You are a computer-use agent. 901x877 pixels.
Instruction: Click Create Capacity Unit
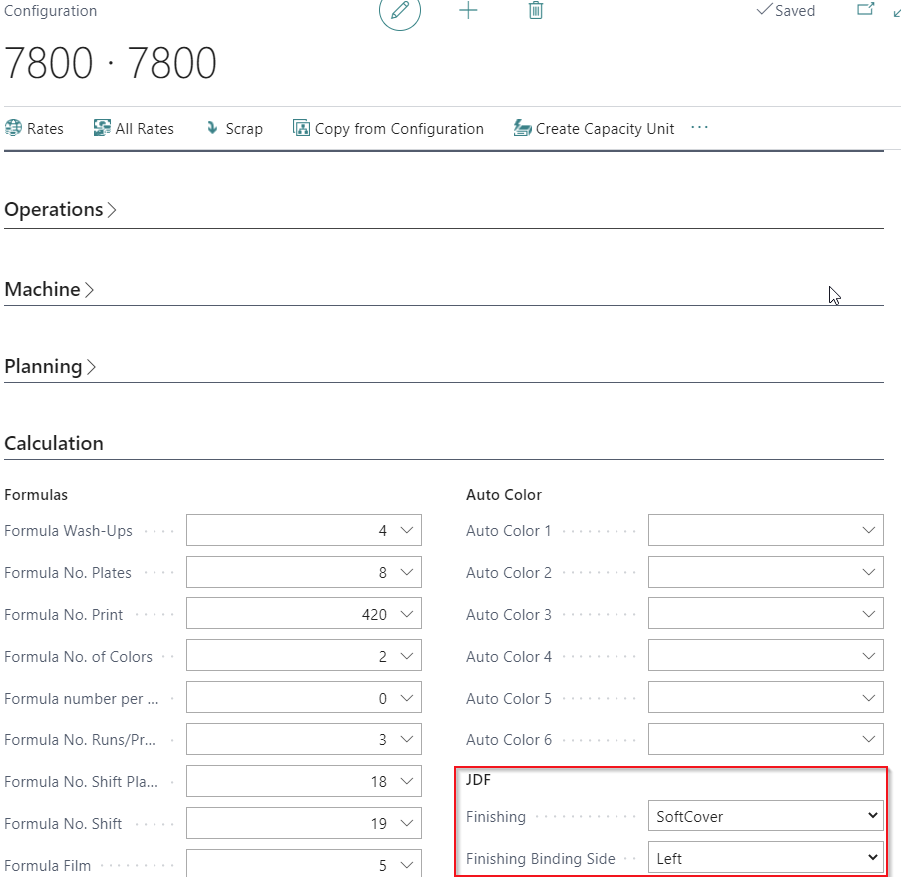pos(594,128)
